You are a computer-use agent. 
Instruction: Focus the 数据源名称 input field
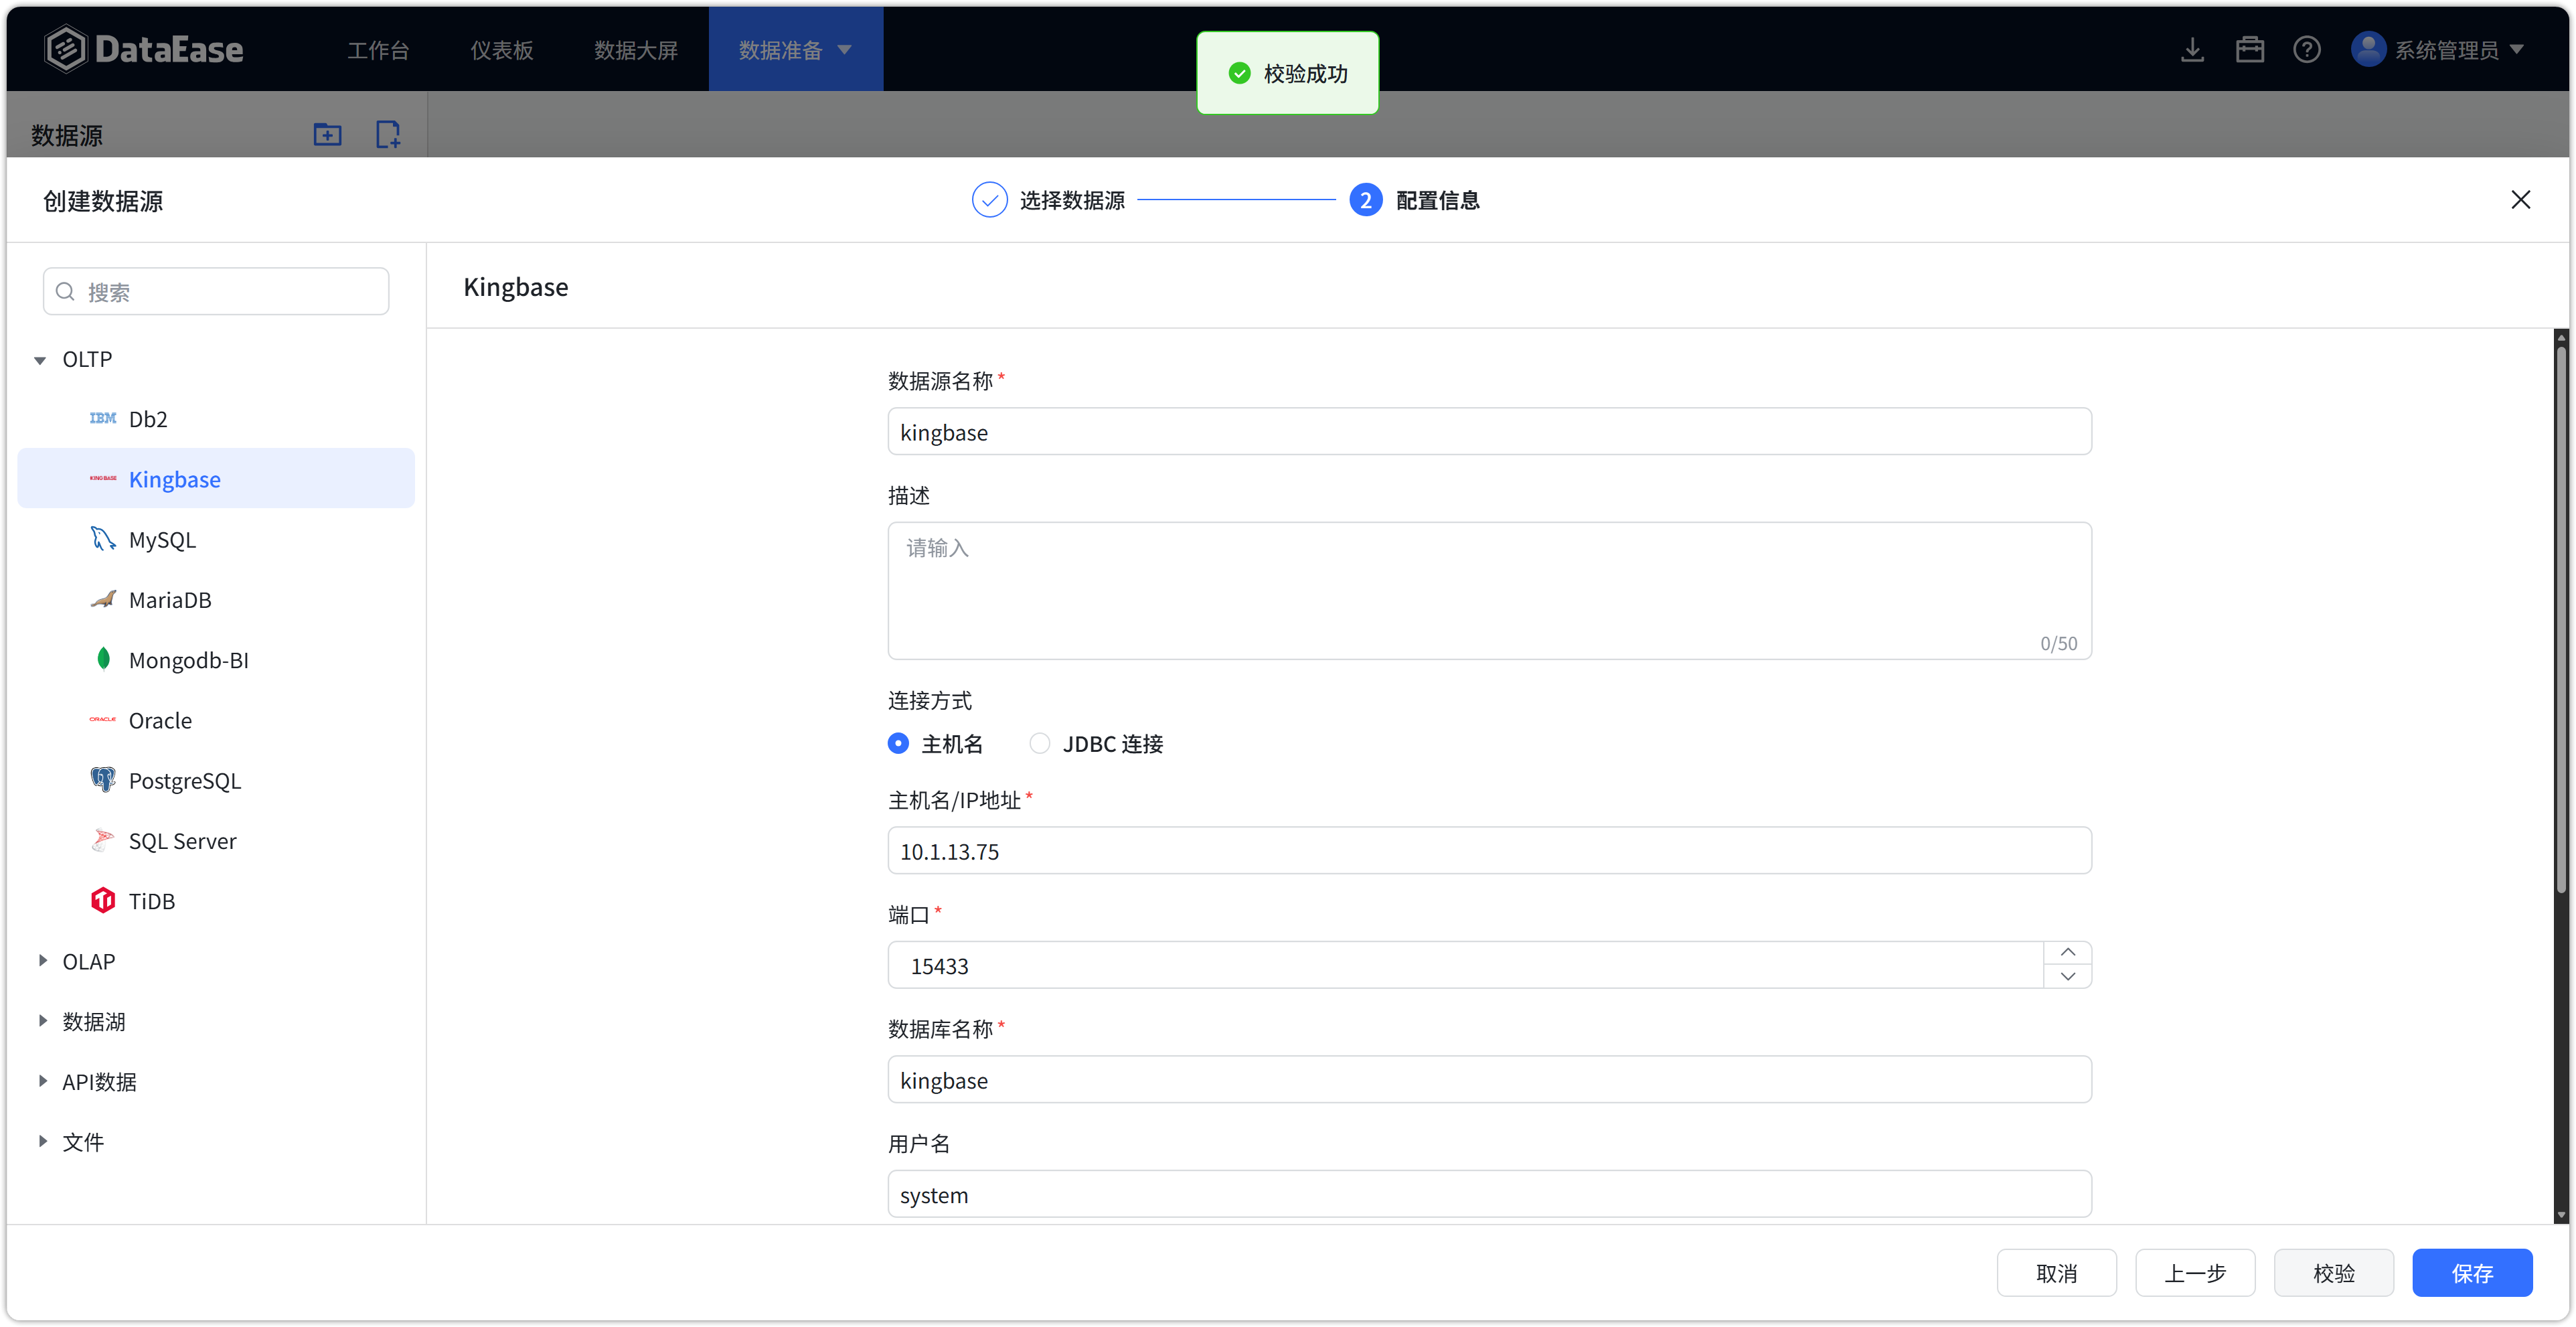[1489, 432]
